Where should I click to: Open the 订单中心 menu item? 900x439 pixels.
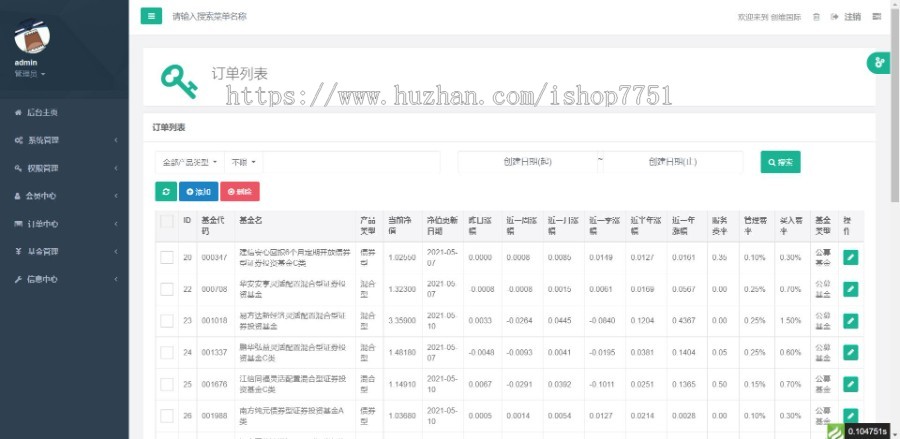[64, 224]
